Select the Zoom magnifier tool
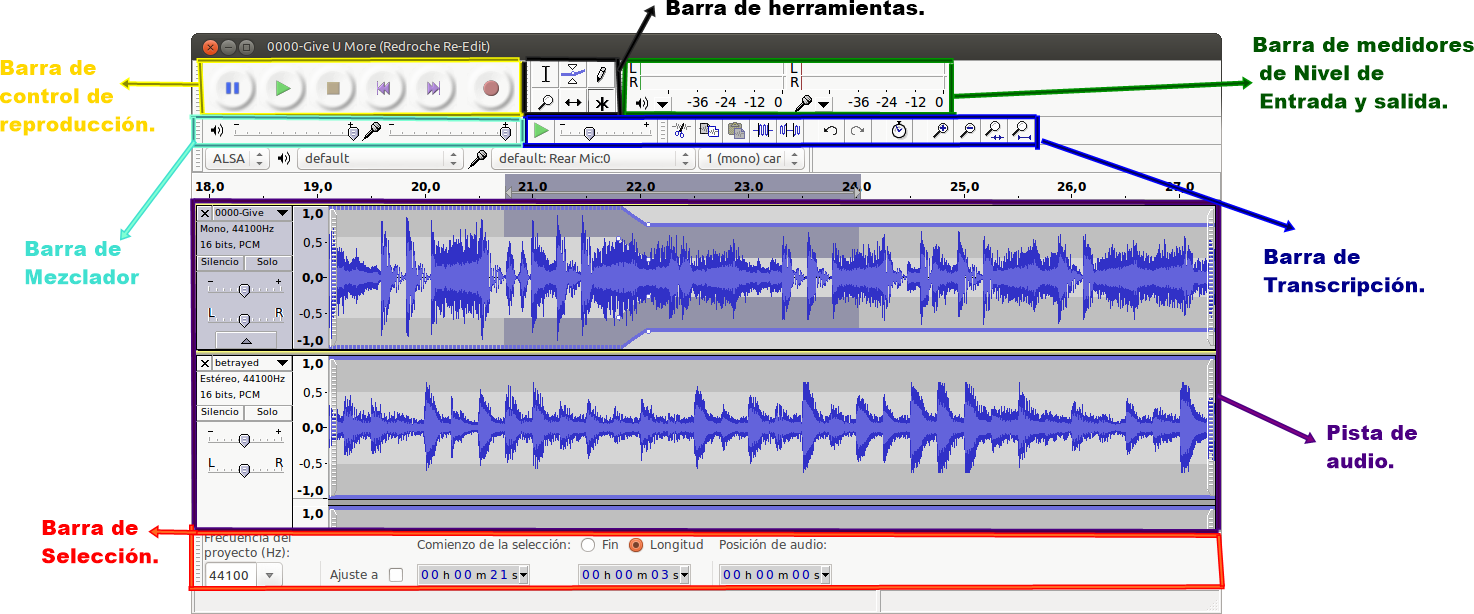 point(547,101)
